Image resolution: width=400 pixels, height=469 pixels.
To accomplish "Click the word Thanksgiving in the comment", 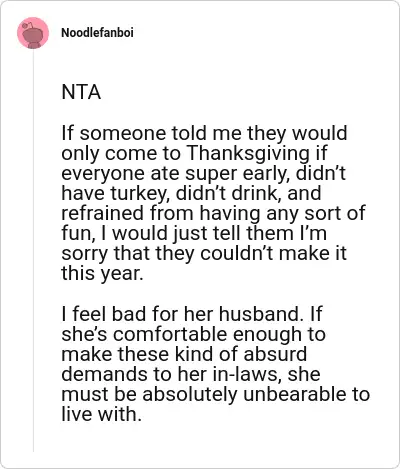I will pos(248,153).
